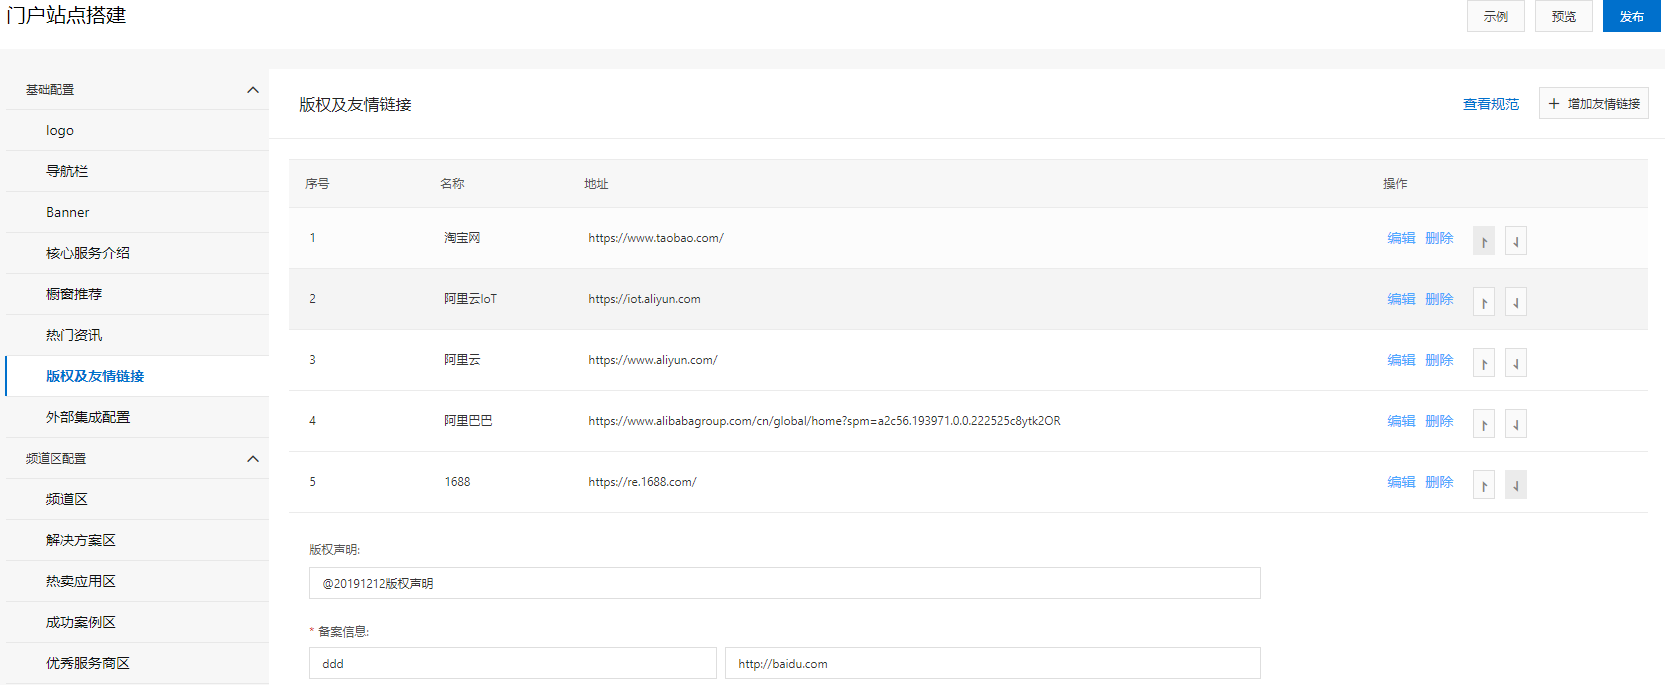The height and width of the screenshot is (685, 1665).
Task: Open the 频道区 item
Action: click(137, 499)
